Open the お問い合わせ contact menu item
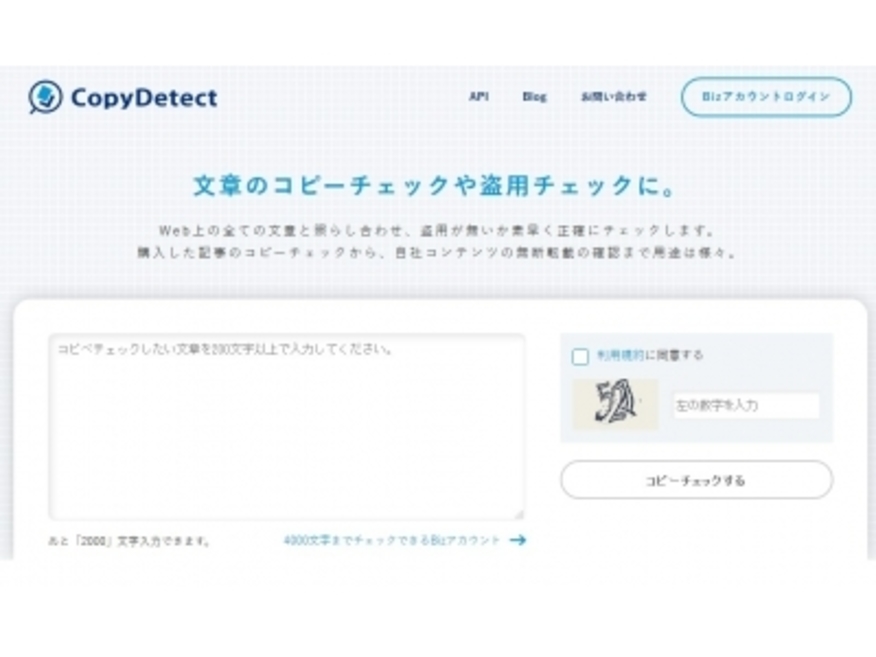The image size is (876, 657). tap(614, 97)
